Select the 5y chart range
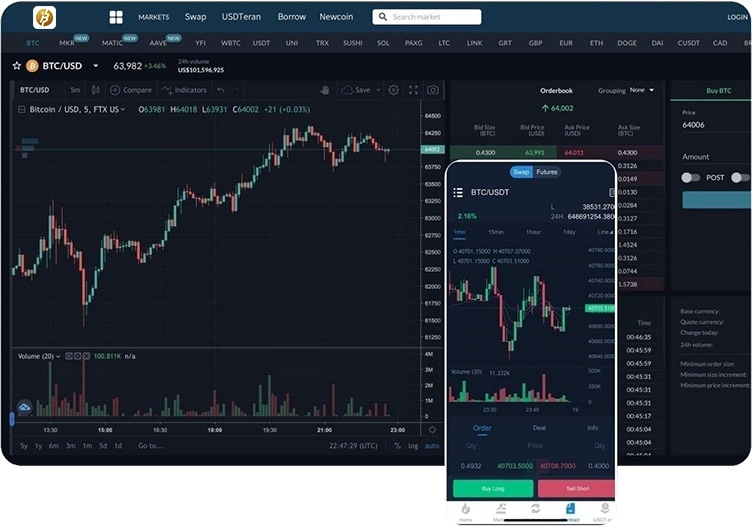The width and height of the screenshot is (752, 527). 24,446
